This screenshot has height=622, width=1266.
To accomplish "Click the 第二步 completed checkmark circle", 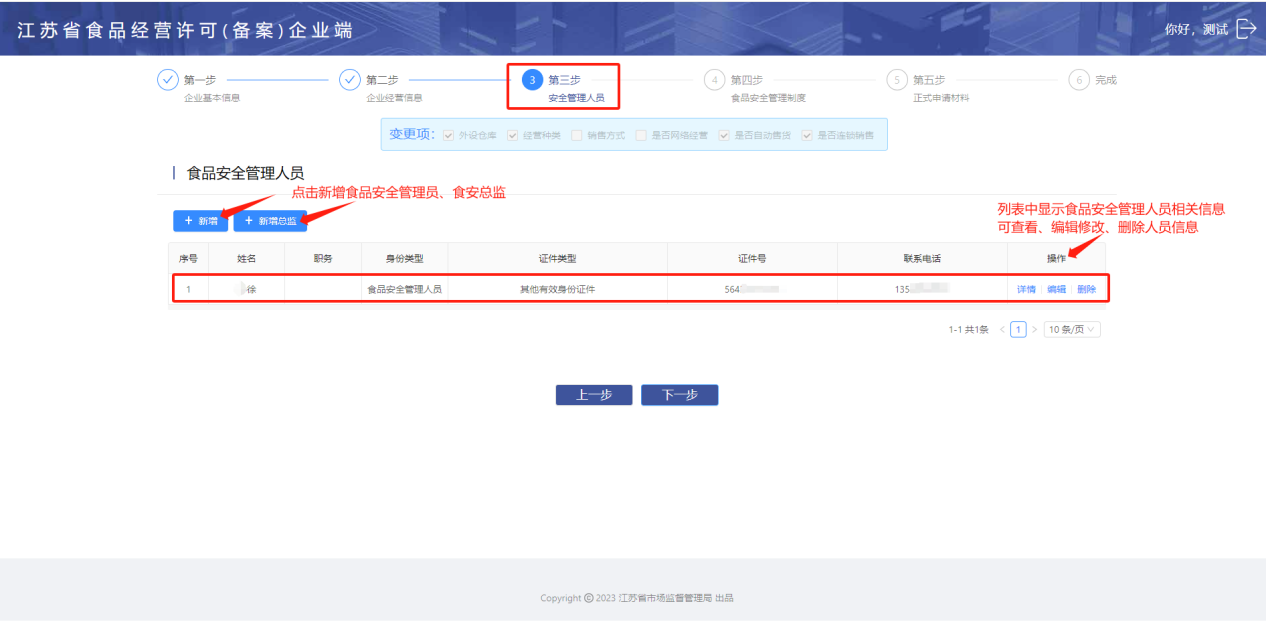I will pyautogui.click(x=350, y=80).
